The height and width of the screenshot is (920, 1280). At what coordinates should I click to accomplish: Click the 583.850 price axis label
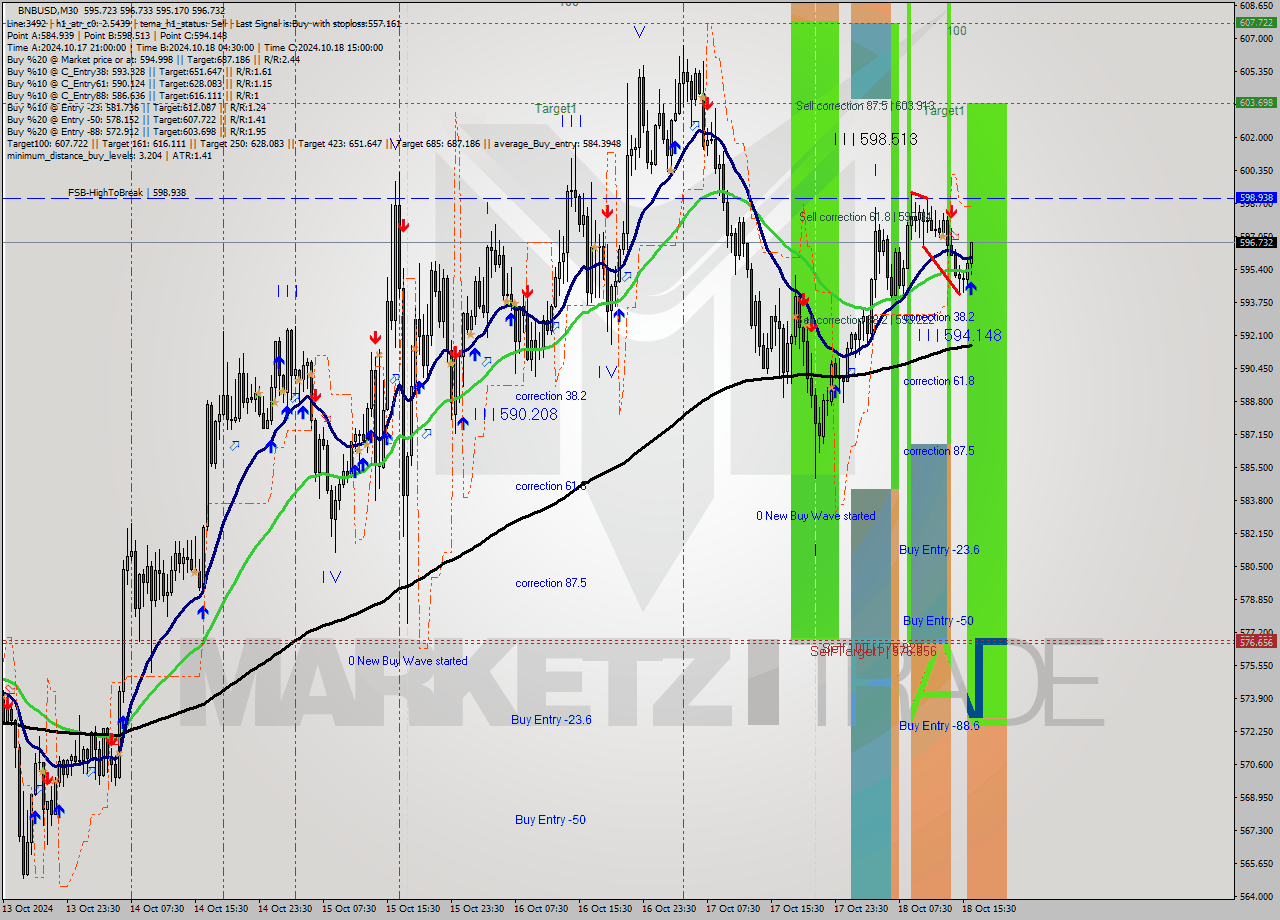(1255, 500)
